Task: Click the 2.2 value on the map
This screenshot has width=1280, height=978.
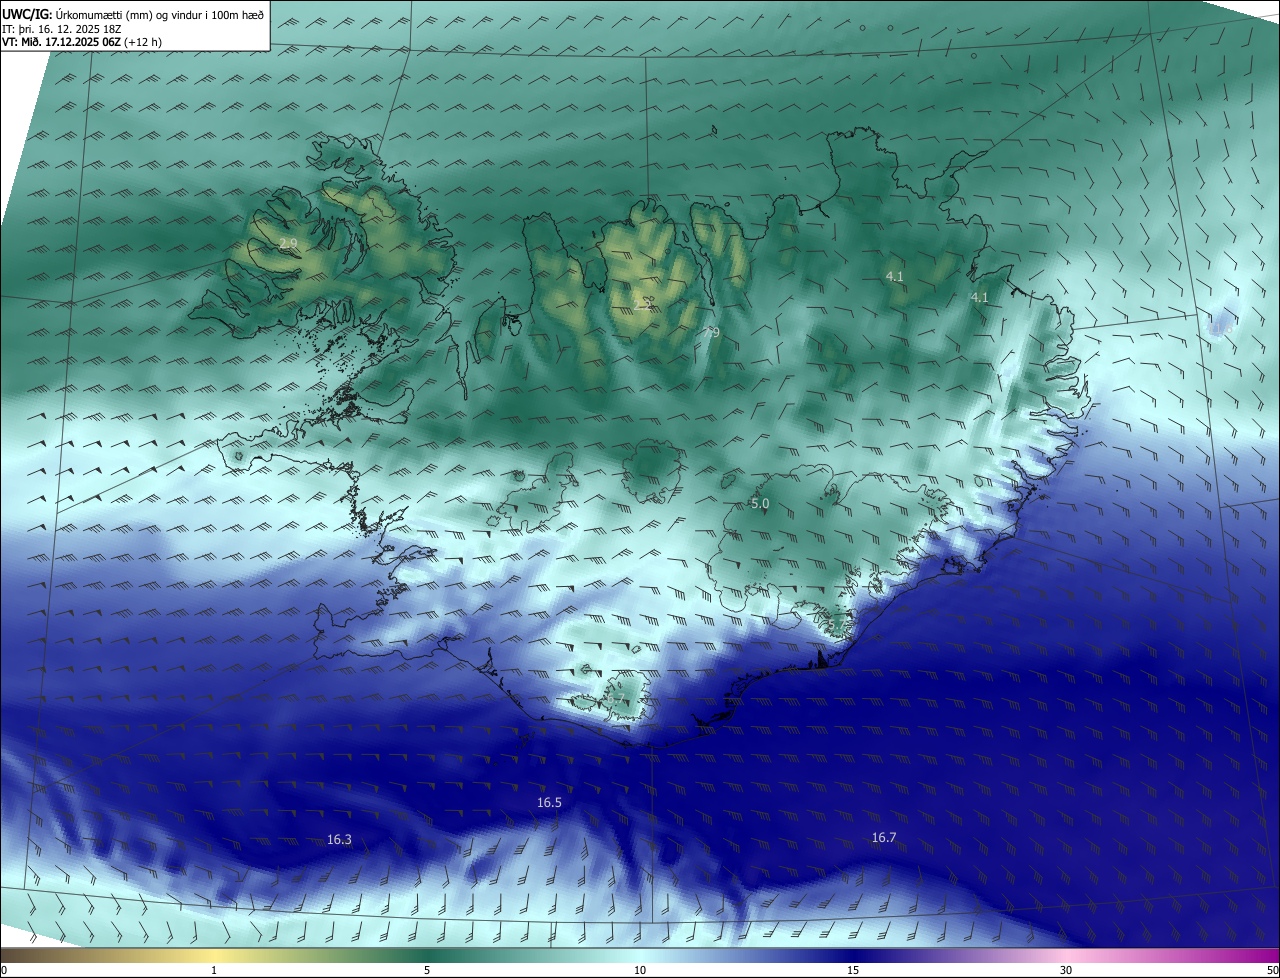Action: pos(645,305)
